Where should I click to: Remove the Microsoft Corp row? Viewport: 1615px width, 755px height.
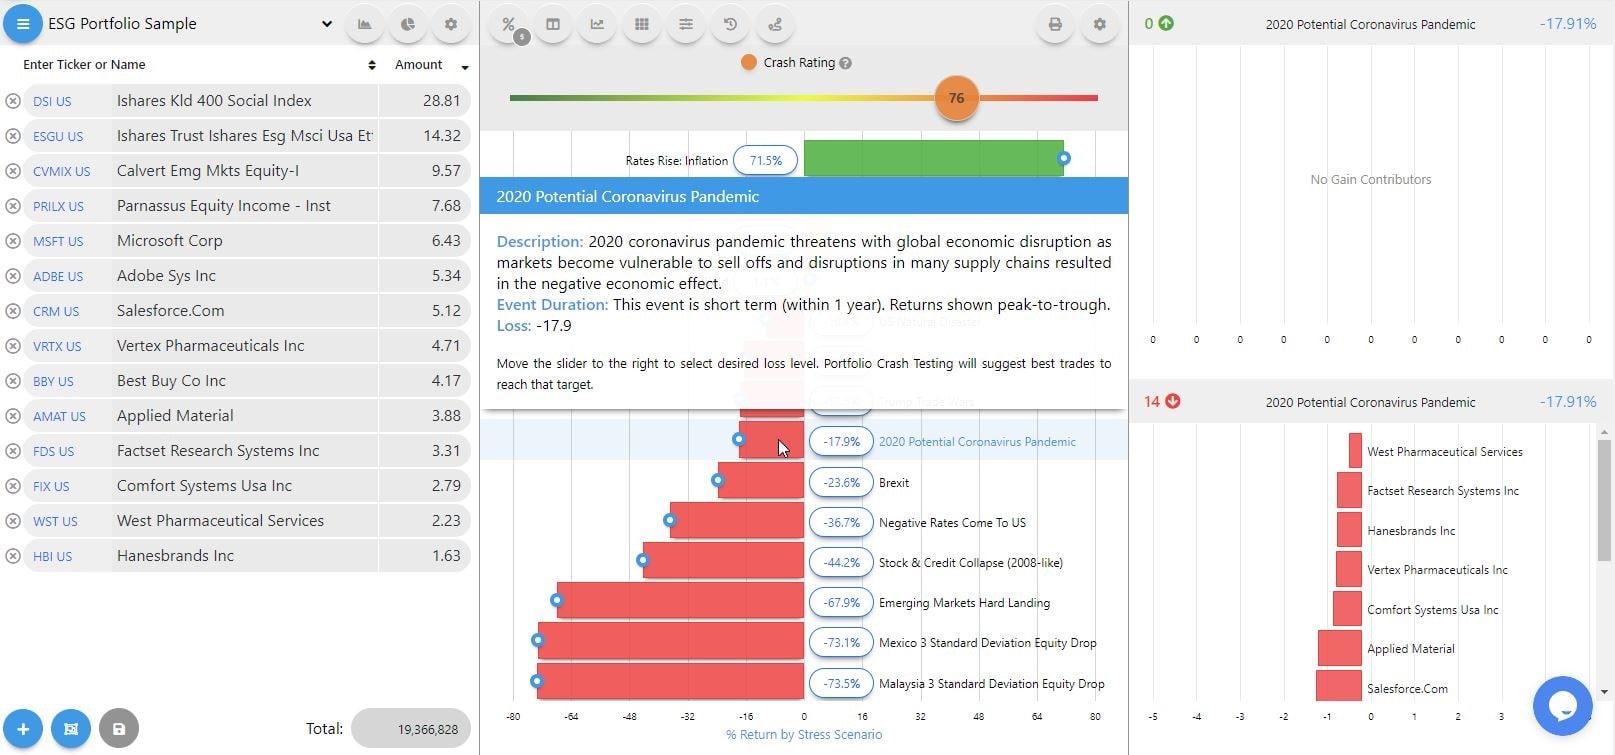pos(13,241)
